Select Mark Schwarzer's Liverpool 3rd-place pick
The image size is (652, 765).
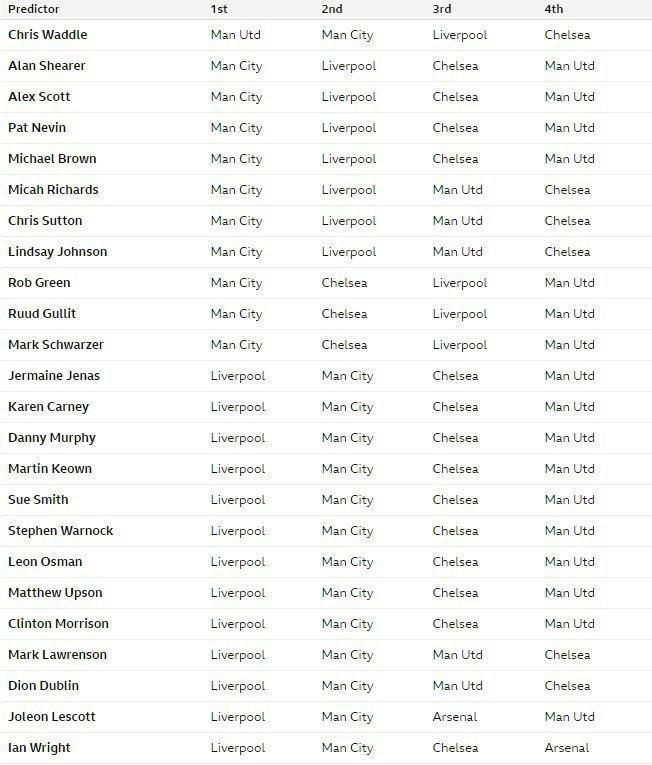click(460, 345)
